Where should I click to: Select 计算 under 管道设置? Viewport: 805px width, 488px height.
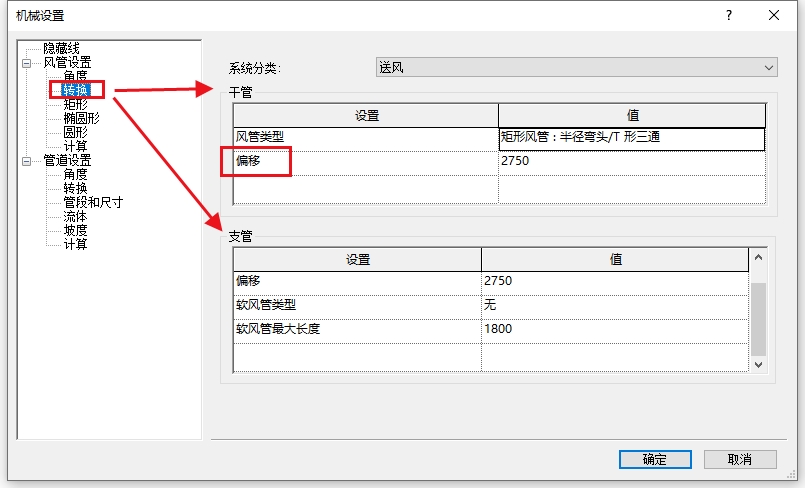(75, 244)
